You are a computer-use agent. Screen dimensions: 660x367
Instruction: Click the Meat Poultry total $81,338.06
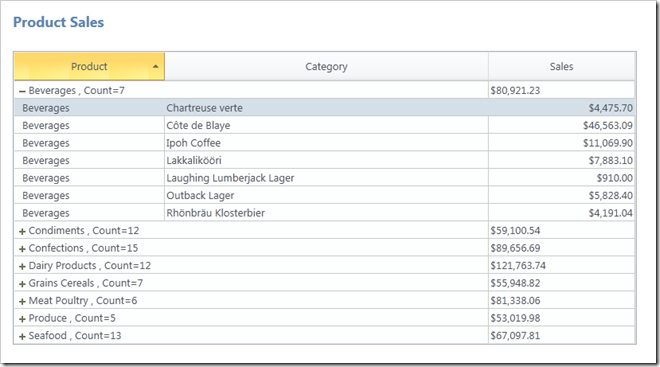[x=515, y=301]
